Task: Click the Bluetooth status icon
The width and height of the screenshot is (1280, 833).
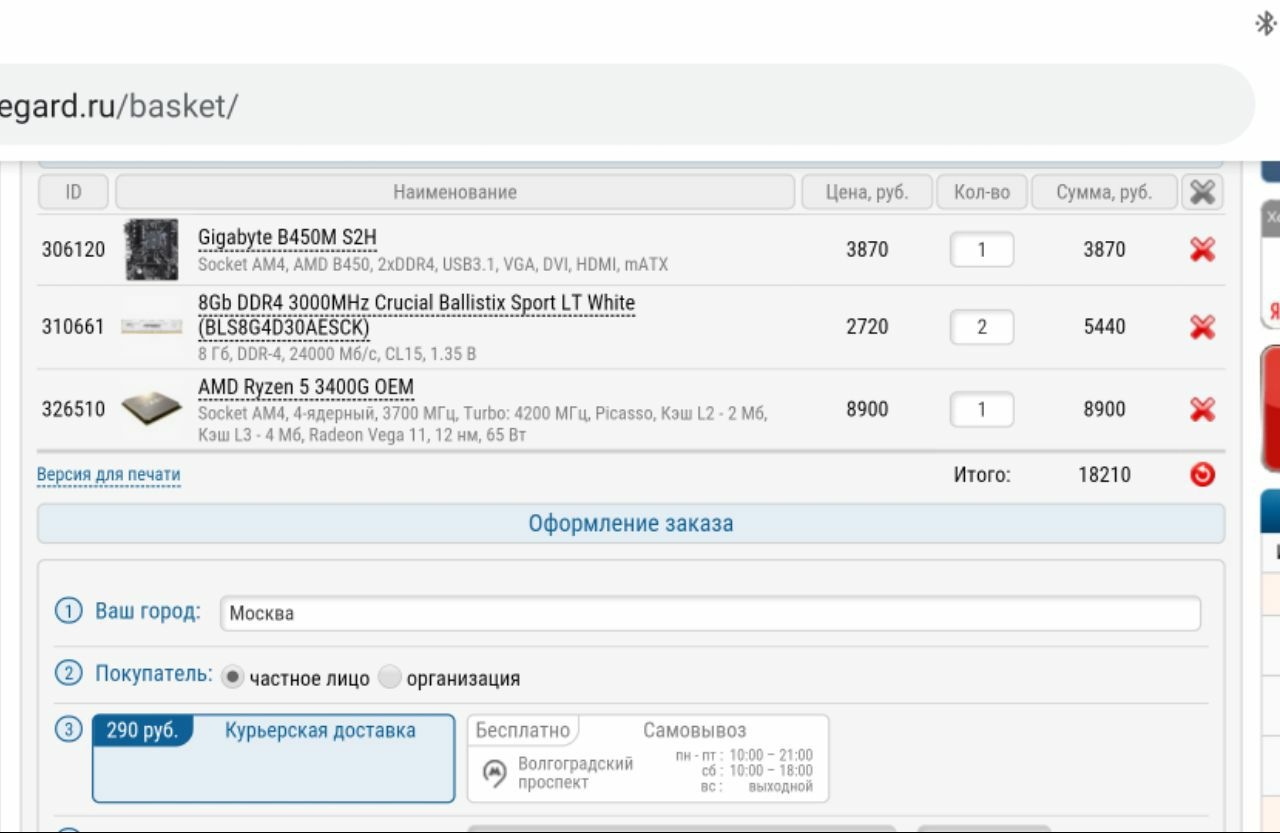Action: tap(1265, 24)
